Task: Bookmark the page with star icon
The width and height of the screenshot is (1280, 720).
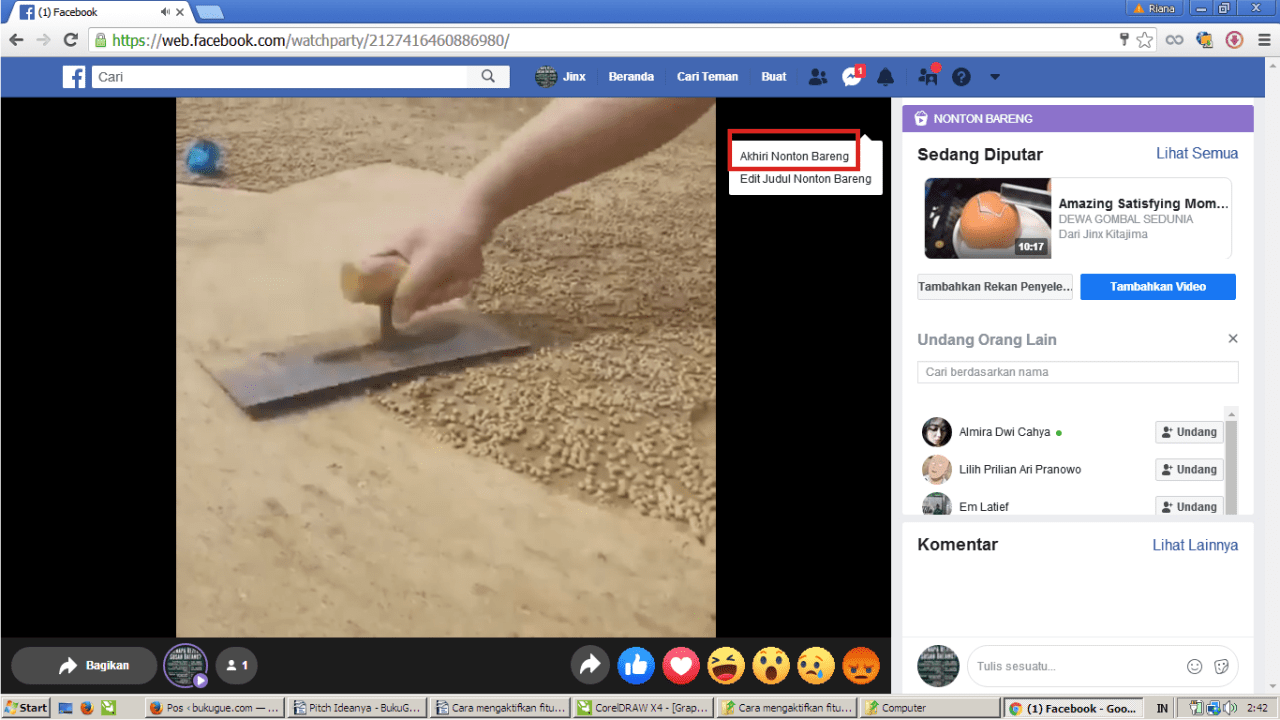Action: click(x=1145, y=40)
